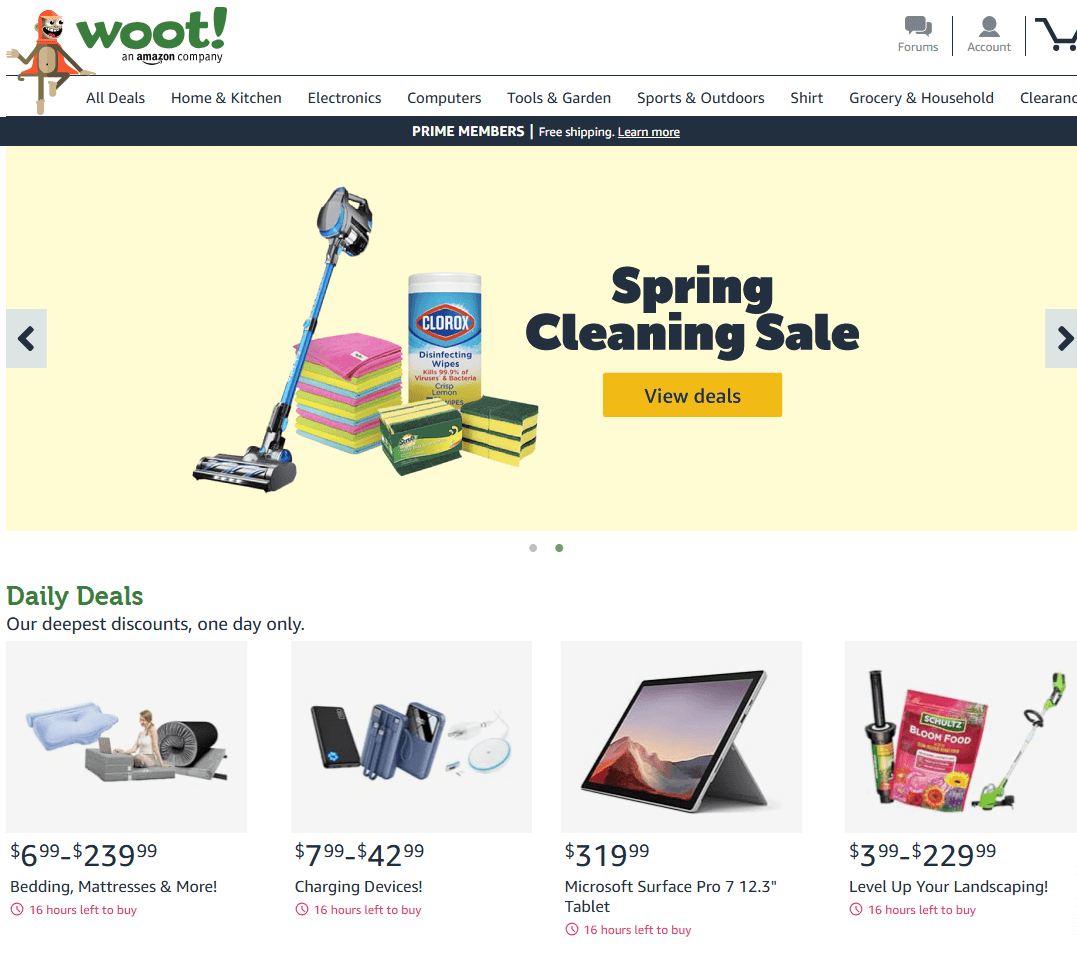This screenshot has width=1077, height=969.
Task: Go to previous banner slide arrow
Action: point(26,339)
